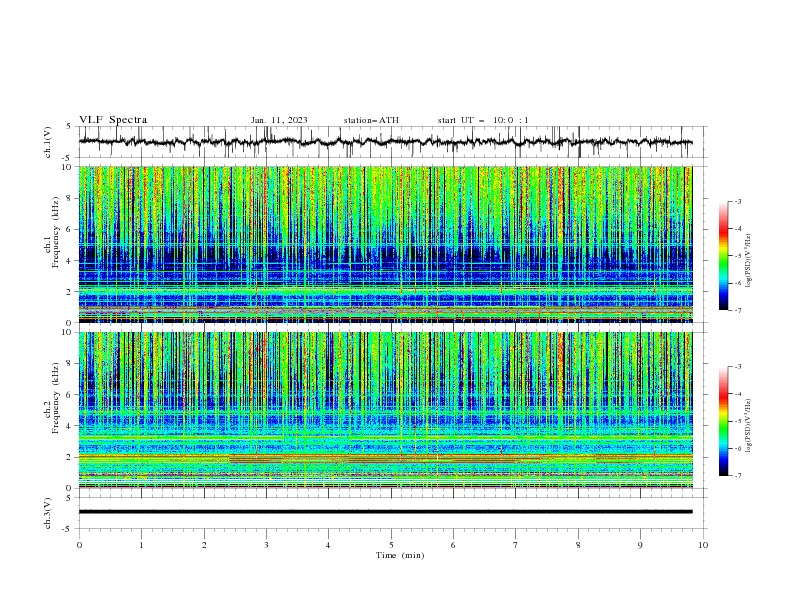Click the "-3" tick on ch.1 colorbar
Screen dimensions: 792x612
(x=737, y=201)
